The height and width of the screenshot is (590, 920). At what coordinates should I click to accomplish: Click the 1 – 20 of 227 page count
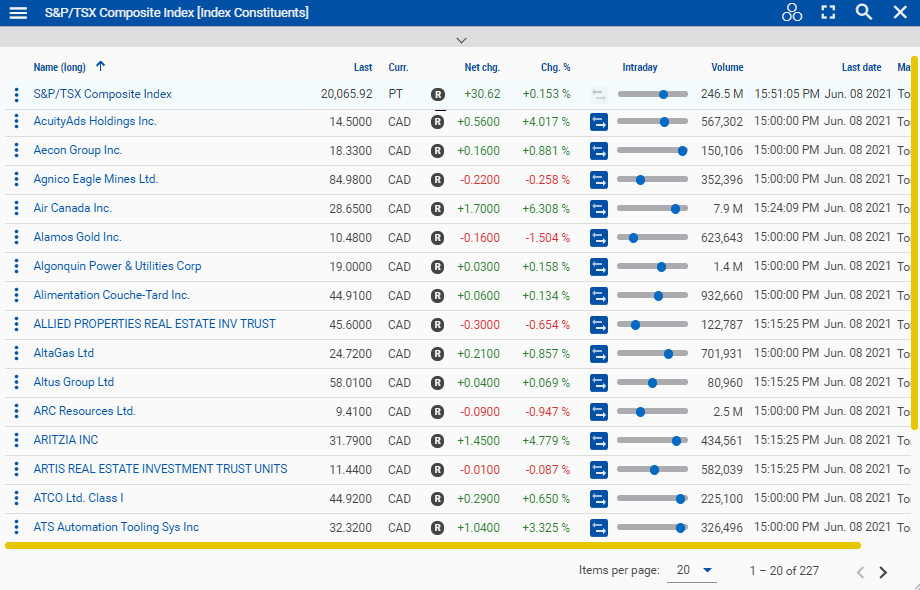784,571
